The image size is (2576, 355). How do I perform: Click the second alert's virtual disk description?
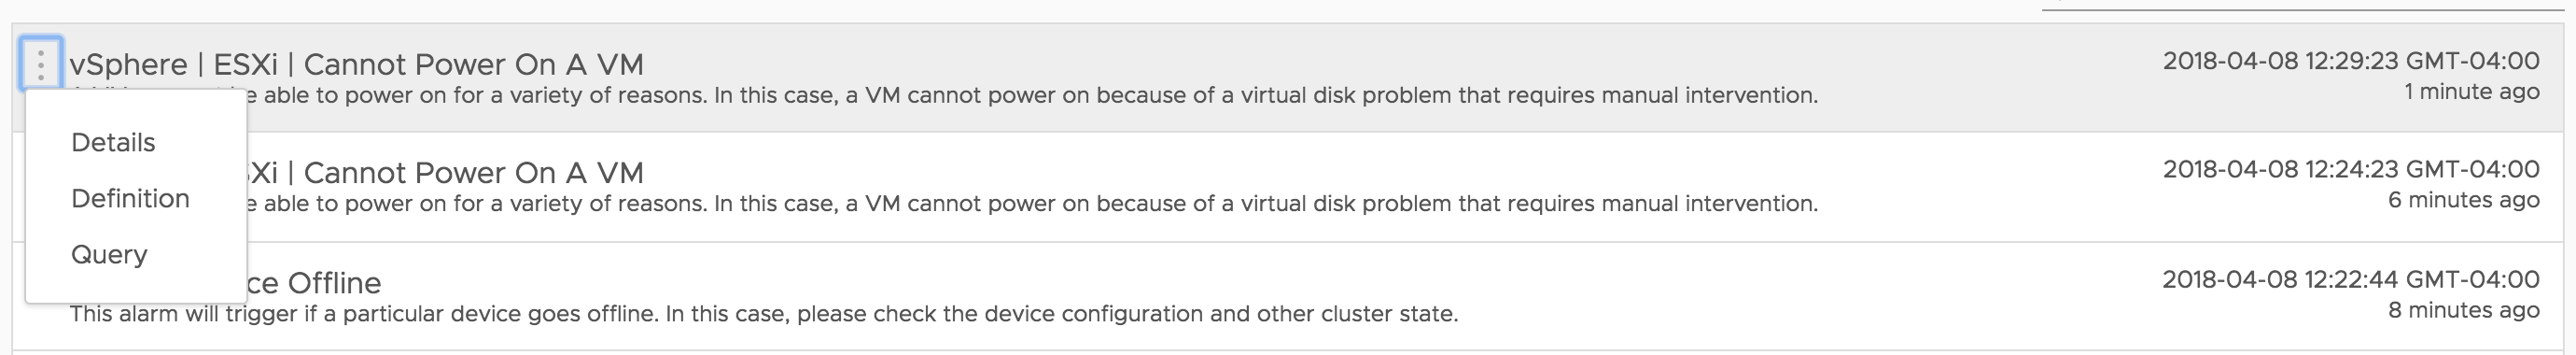point(1032,204)
